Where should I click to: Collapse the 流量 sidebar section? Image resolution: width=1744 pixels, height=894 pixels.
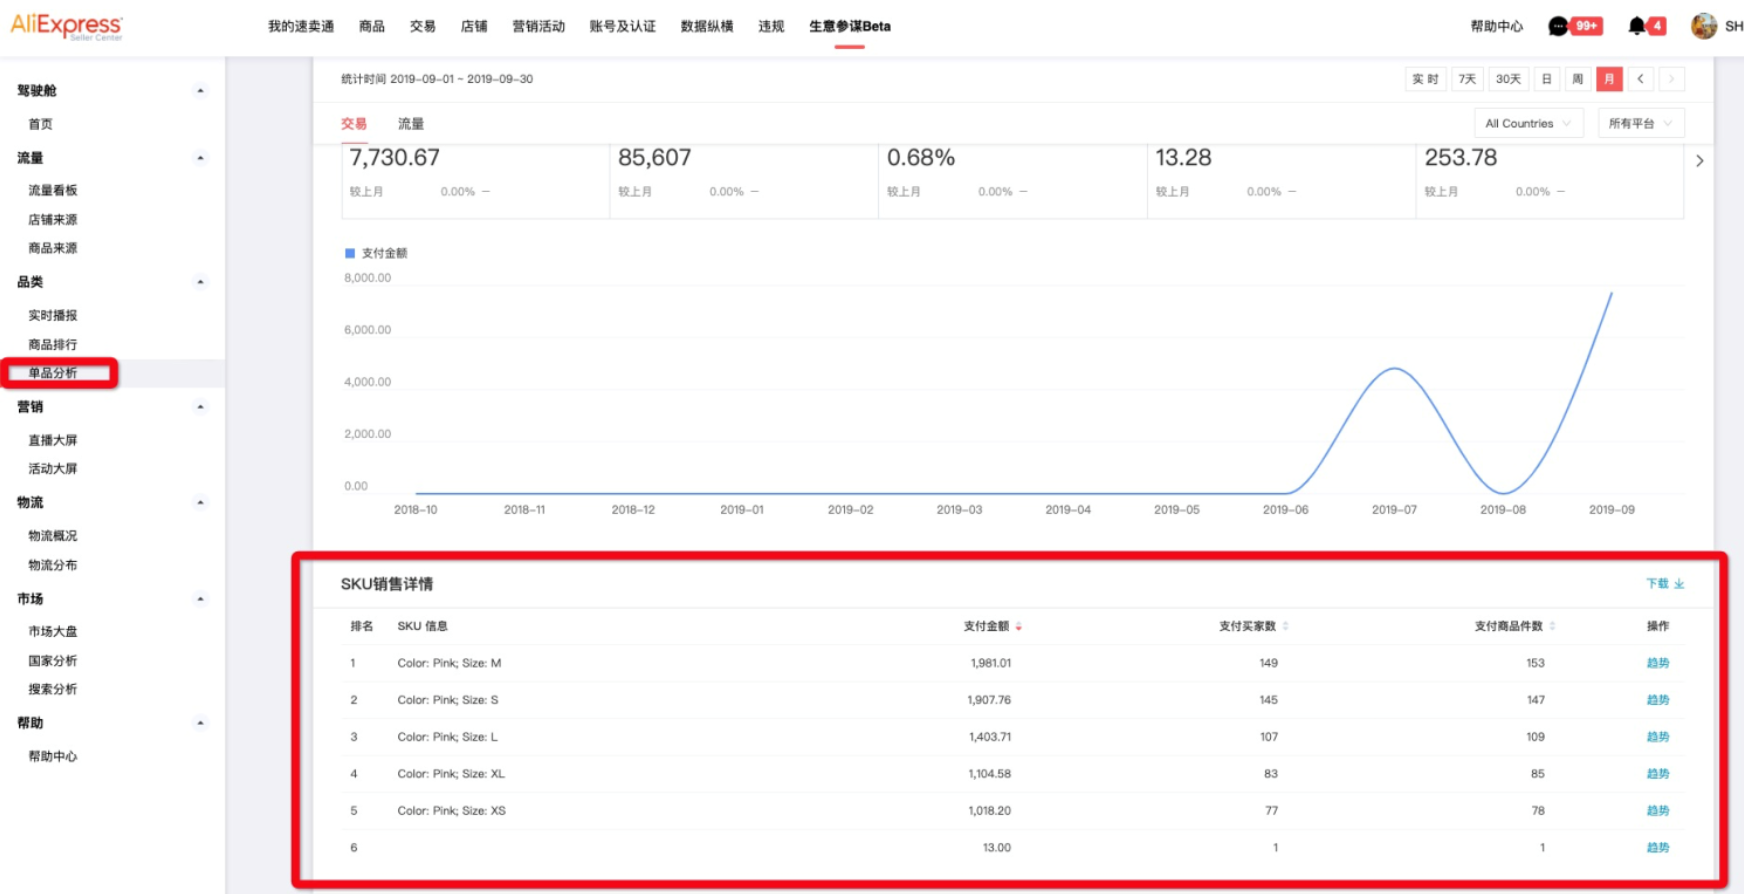coord(200,158)
